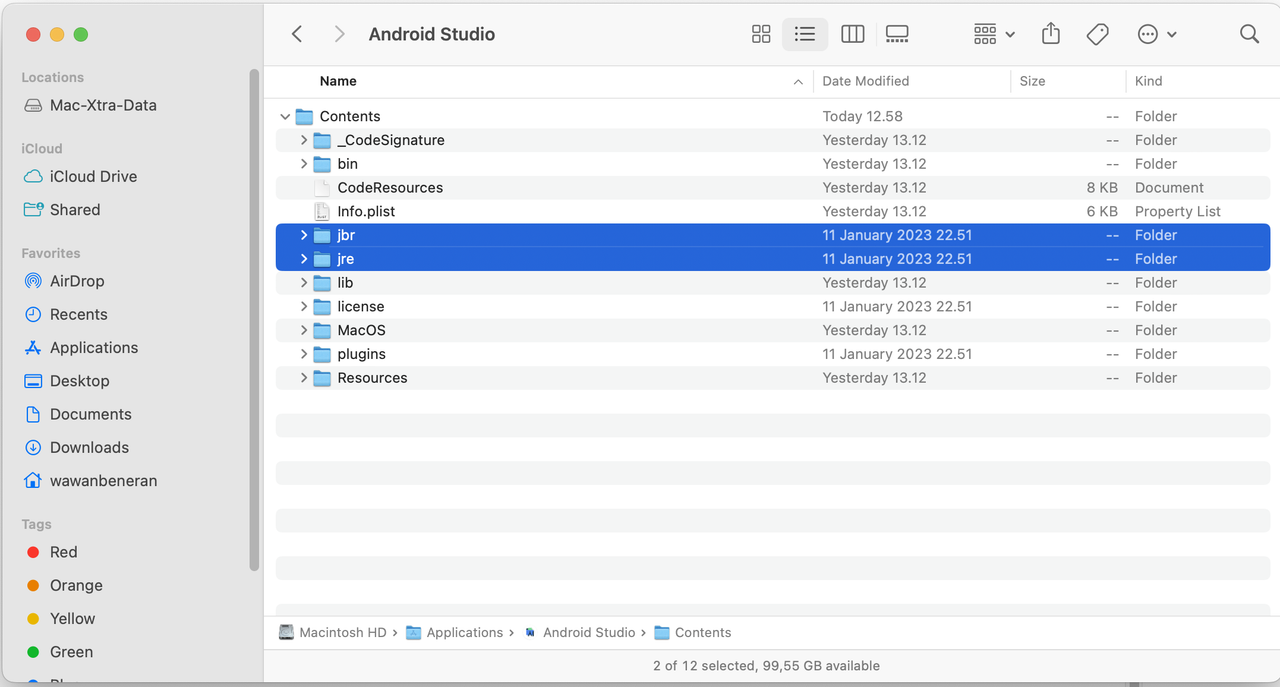
Task: Click the Contents folder icon in list
Action: tap(304, 117)
